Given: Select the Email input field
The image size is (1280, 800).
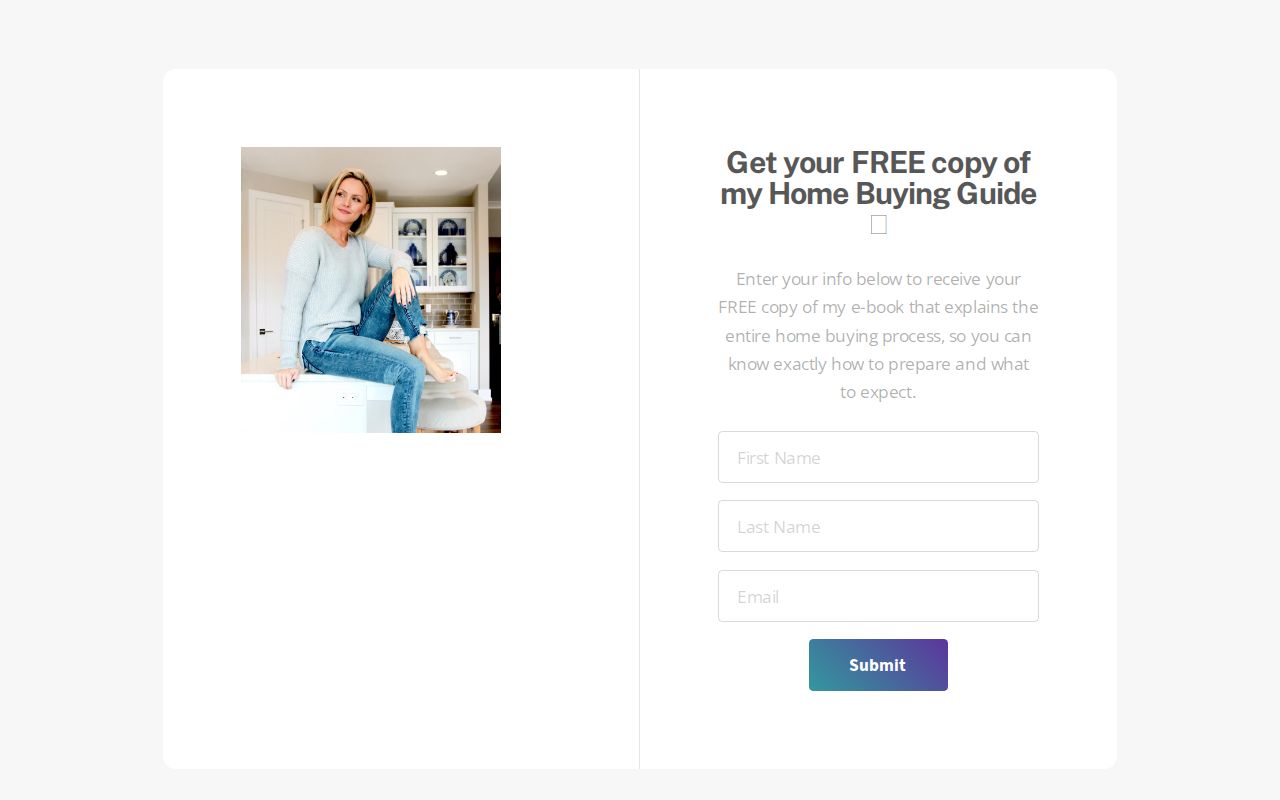Looking at the screenshot, I should point(878,596).
